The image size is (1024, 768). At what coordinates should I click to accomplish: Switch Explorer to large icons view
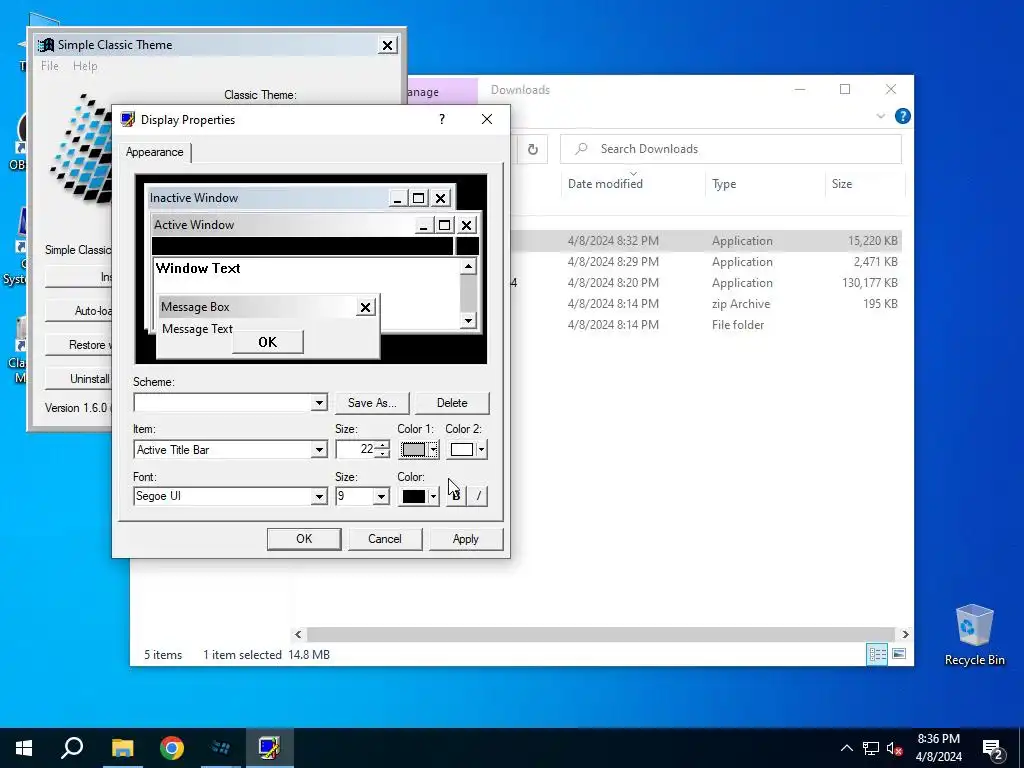pyautogui.click(x=899, y=654)
